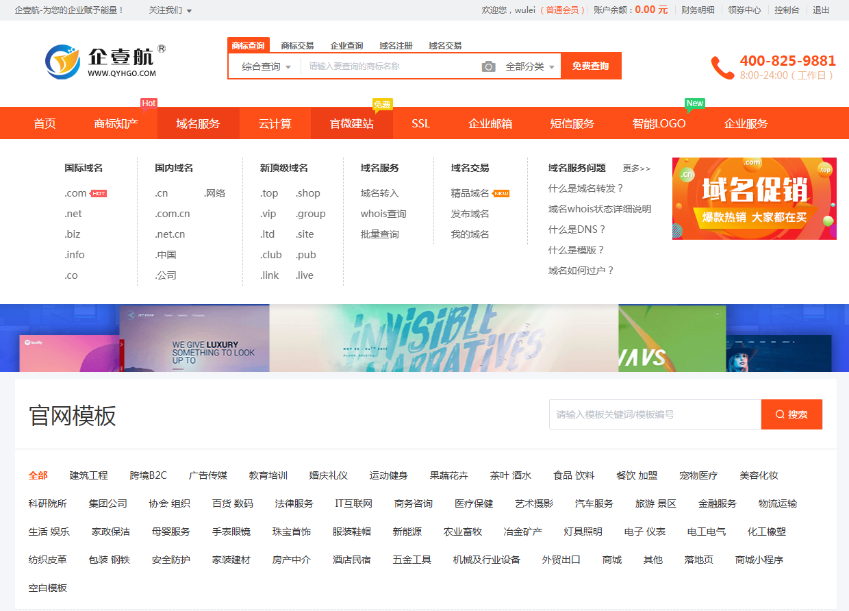Expand the 关注我们 dropdown in top bar
This screenshot has height=611, width=849.
(170, 10)
